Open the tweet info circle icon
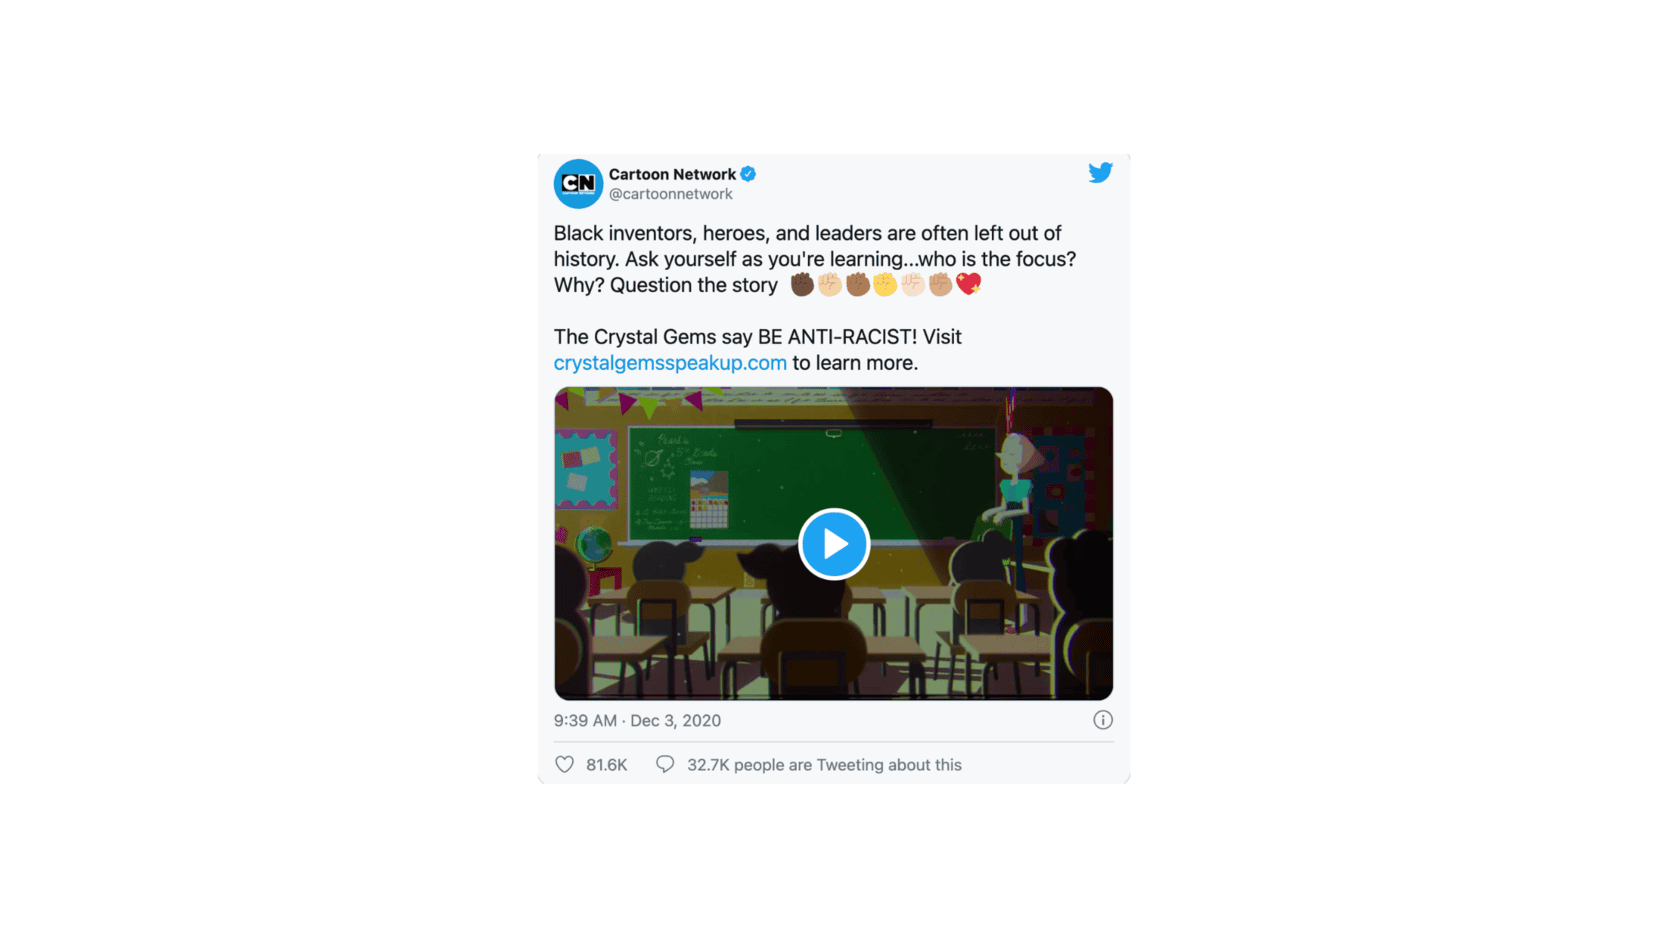Screen dimensions: 1668x938 [x=1103, y=720]
